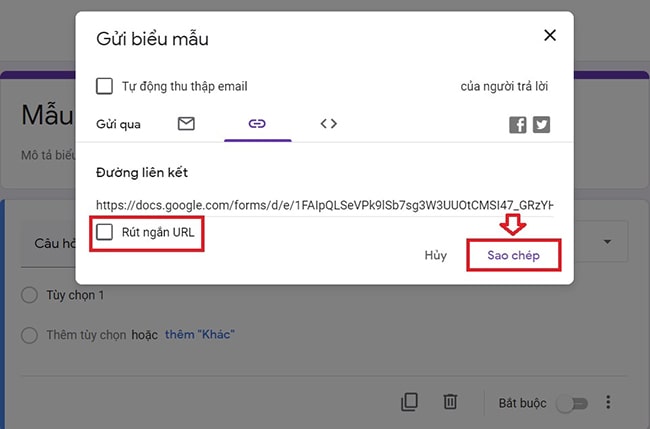This screenshot has width=650, height=429.
Task: Expand the question type dropdown arrow
Action: point(607,242)
